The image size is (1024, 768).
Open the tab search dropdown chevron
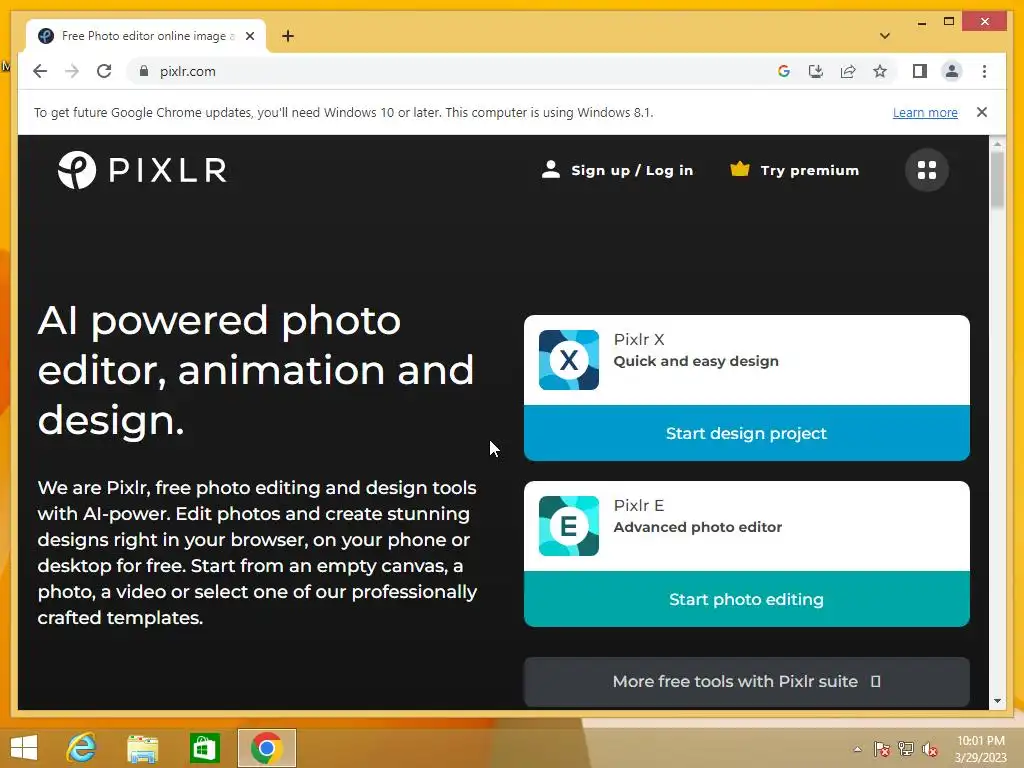click(885, 36)
